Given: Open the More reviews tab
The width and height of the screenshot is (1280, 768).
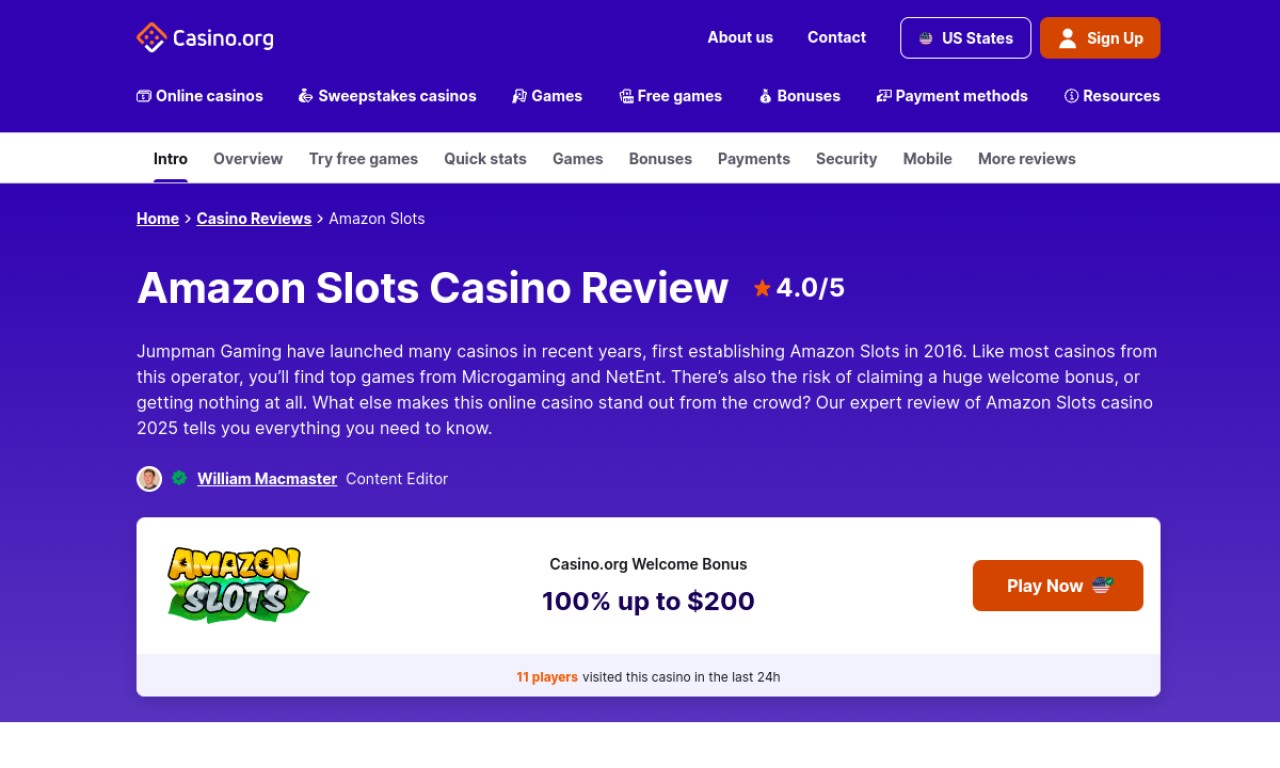Looking at the screenshot, I should pyautogui.click(x=1027, y=158).
